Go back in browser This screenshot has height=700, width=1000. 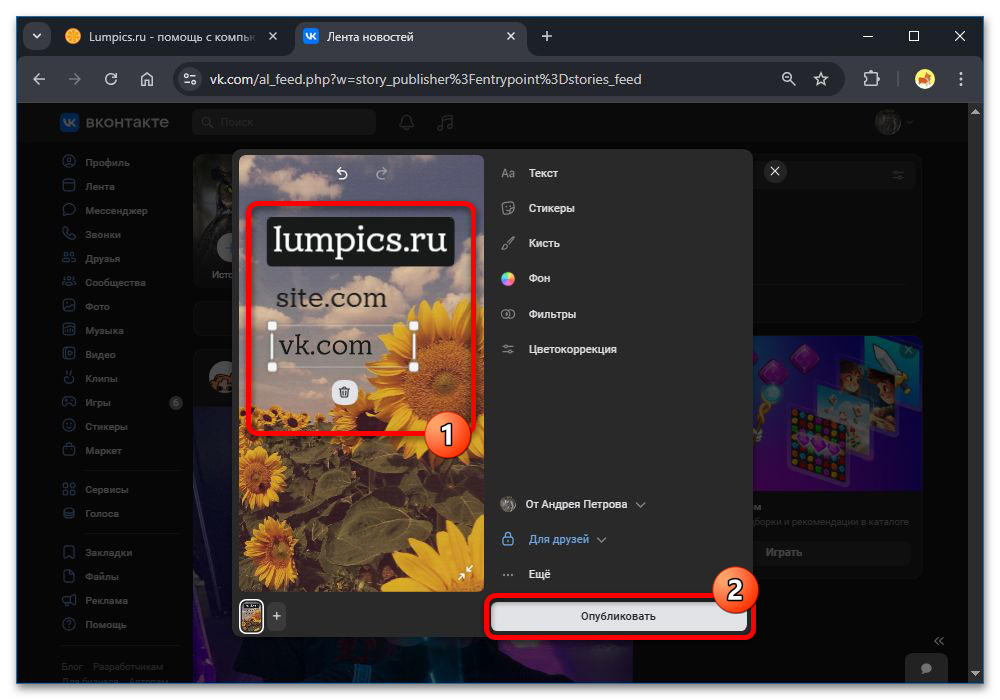(40, 79)
